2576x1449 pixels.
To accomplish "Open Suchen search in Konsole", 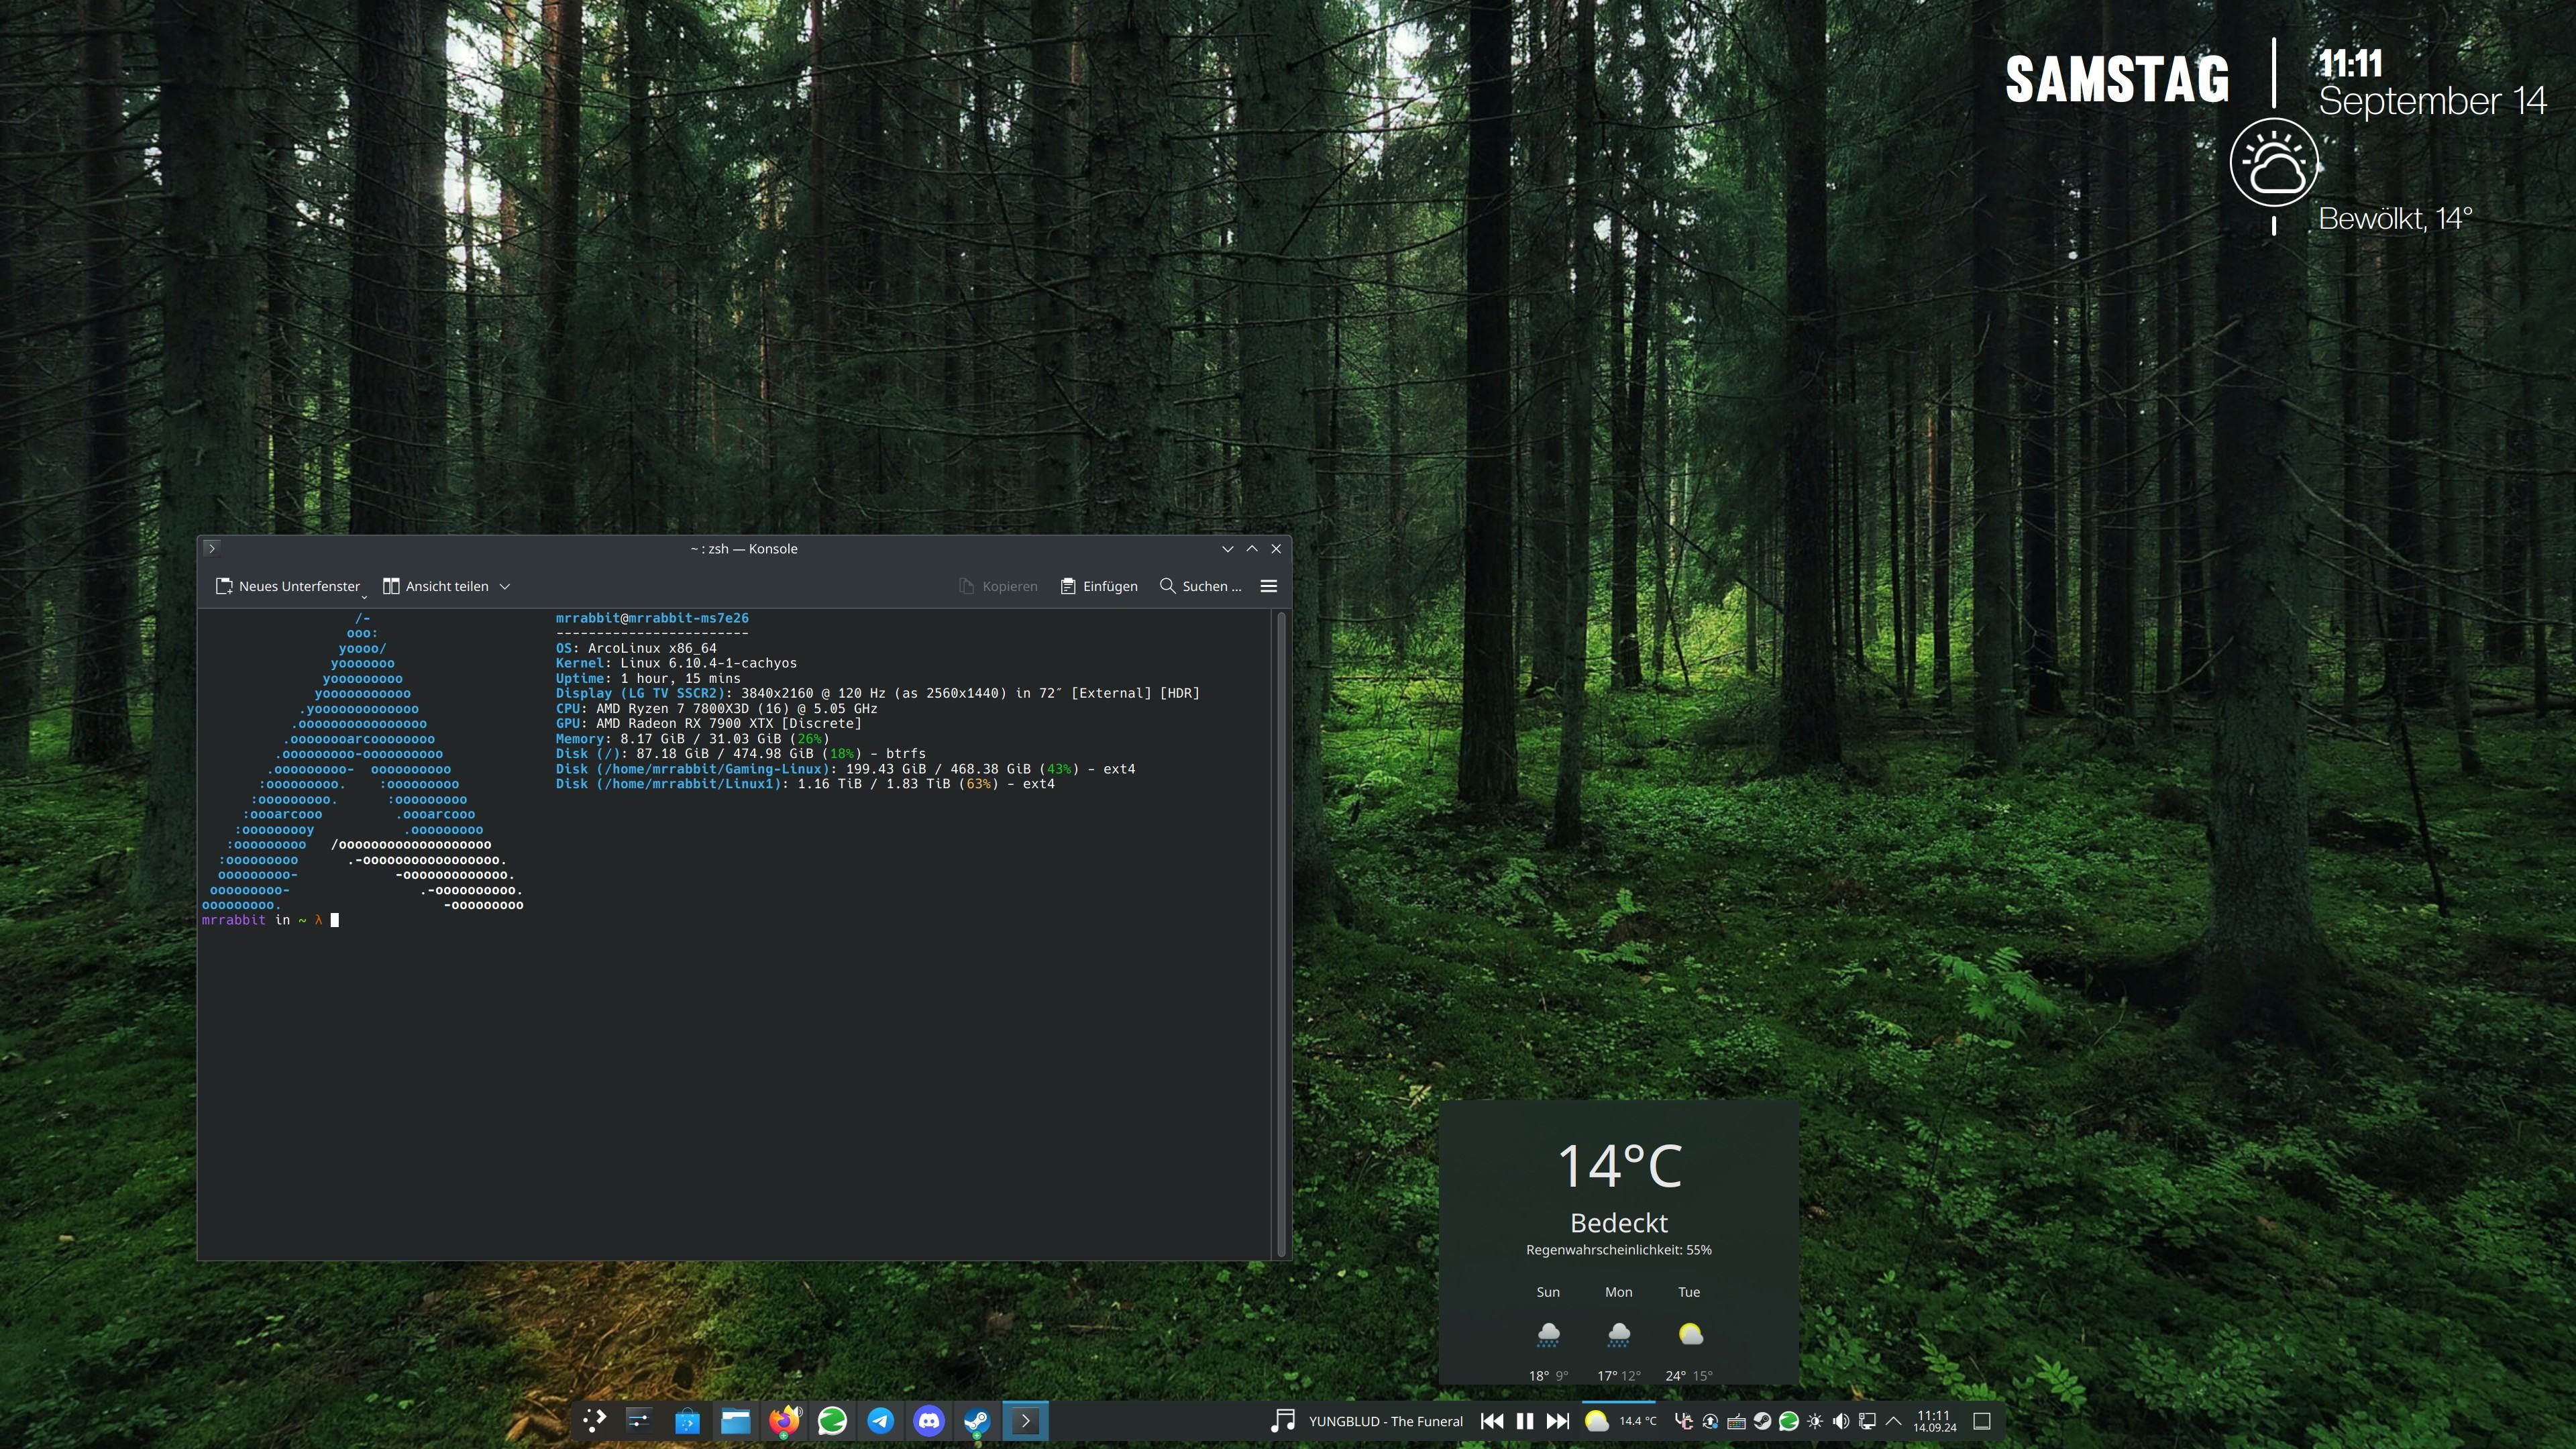I will point(1200,587).
